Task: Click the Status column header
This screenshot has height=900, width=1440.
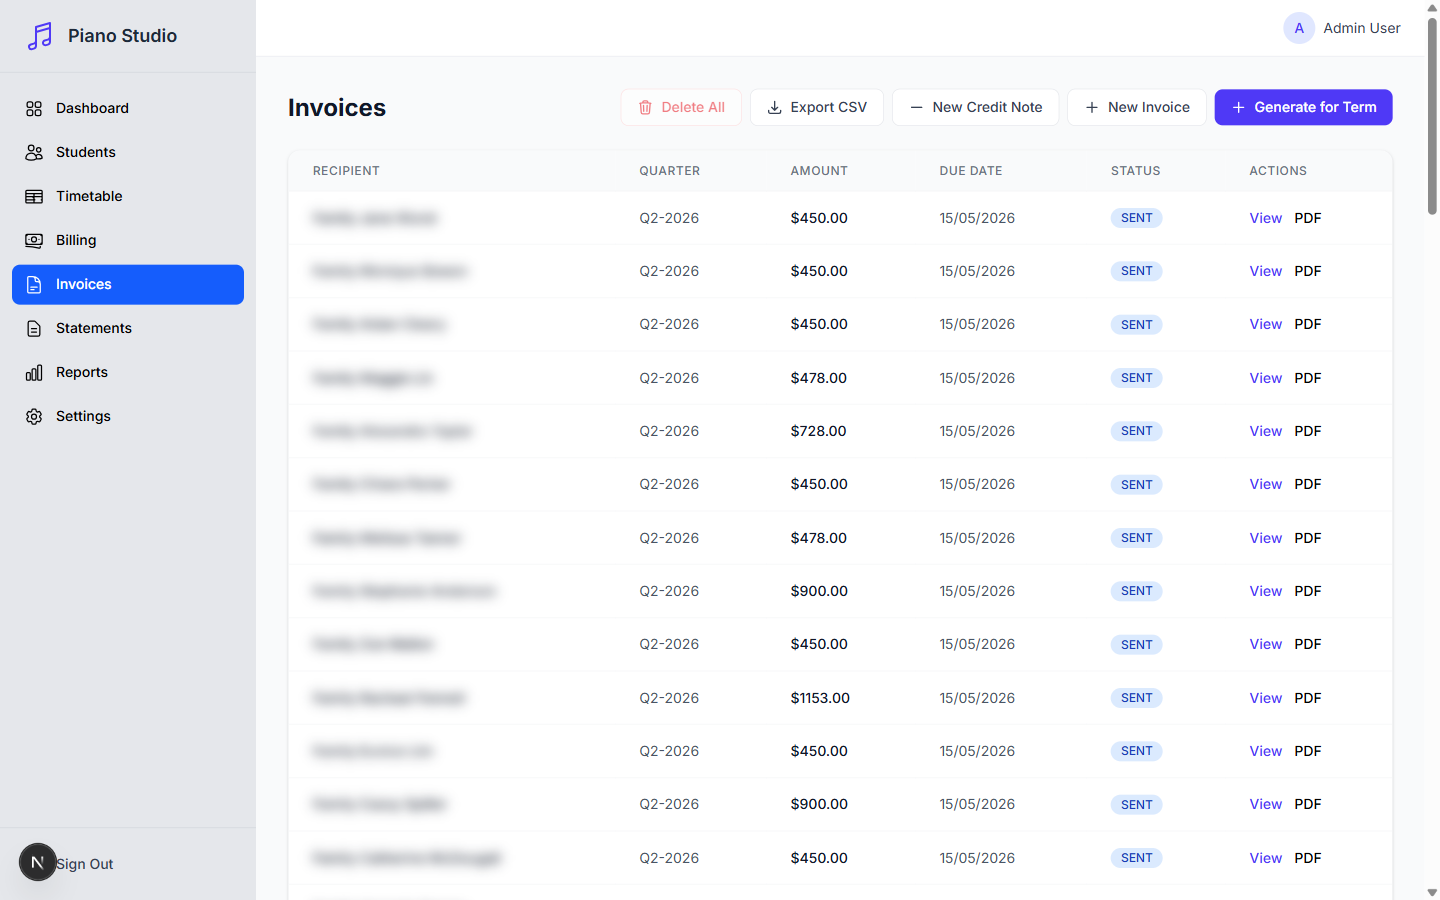Action: coord(1136,171)
